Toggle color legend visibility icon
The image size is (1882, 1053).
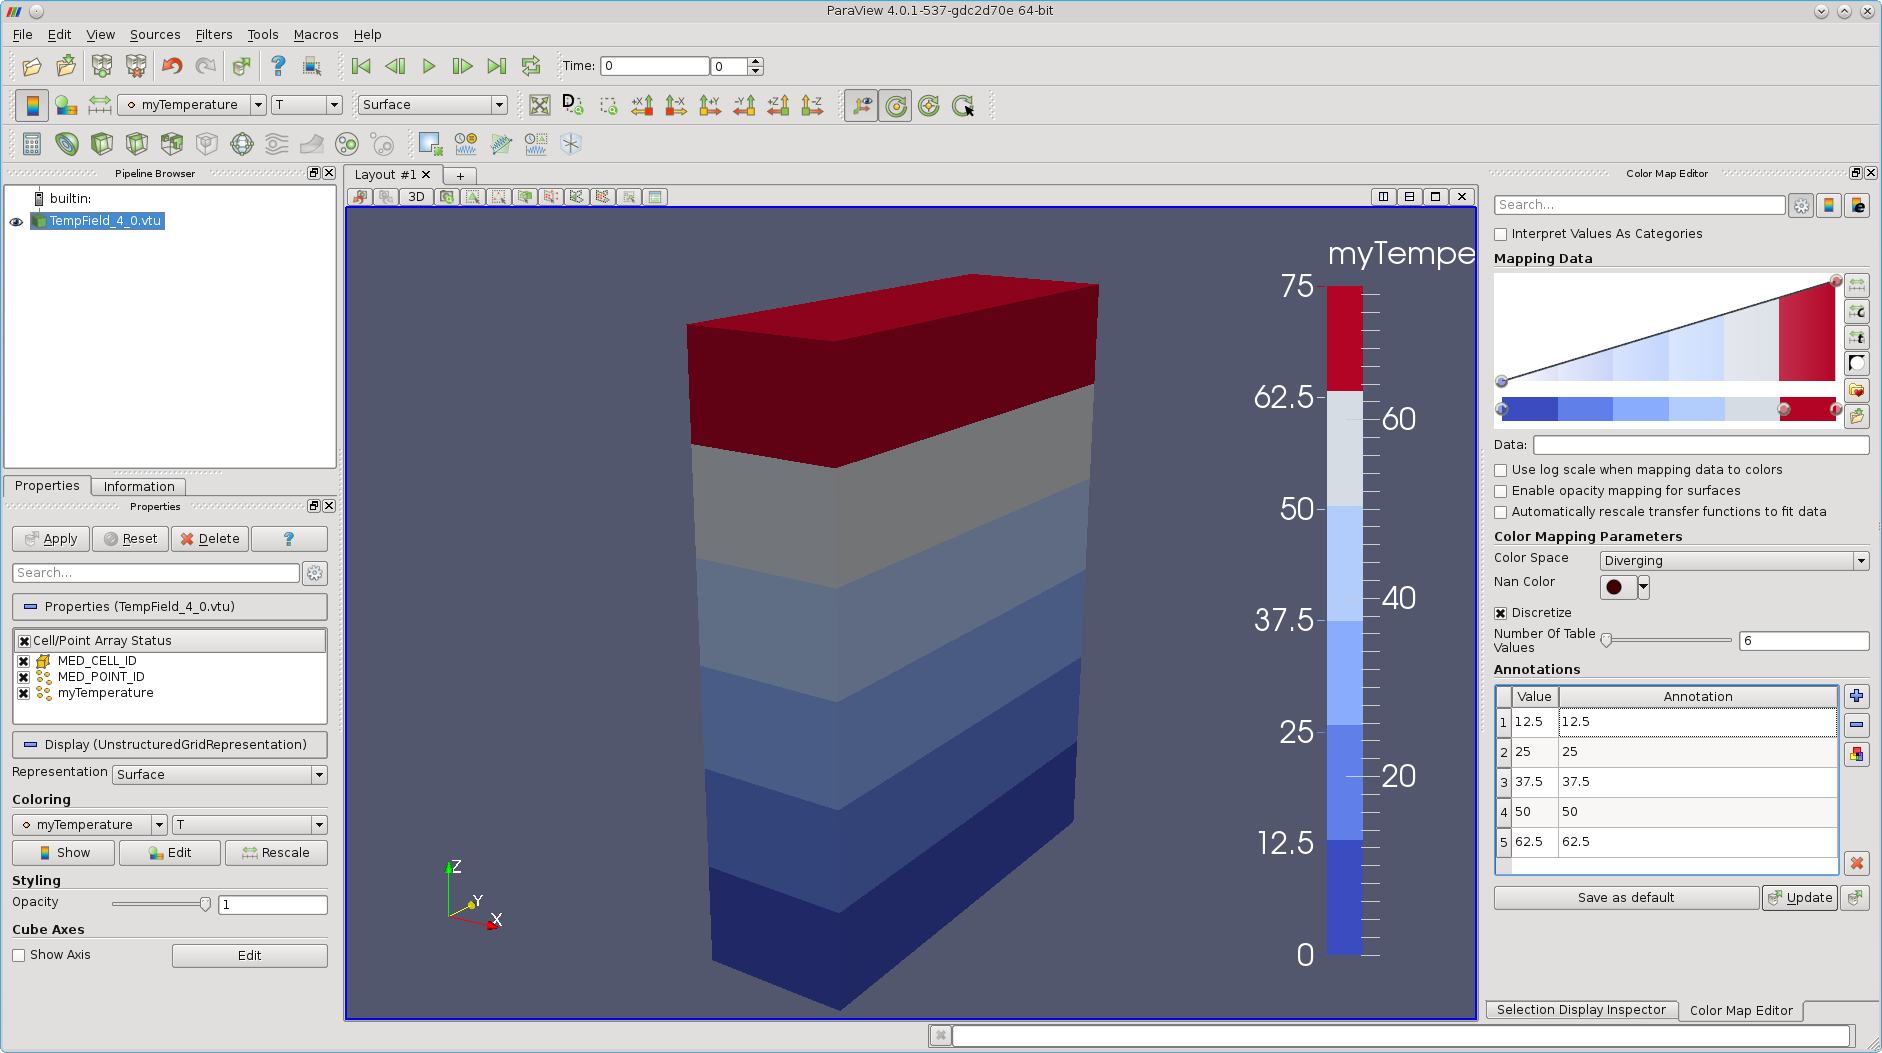pyautogui.click(x=32, y=105)
